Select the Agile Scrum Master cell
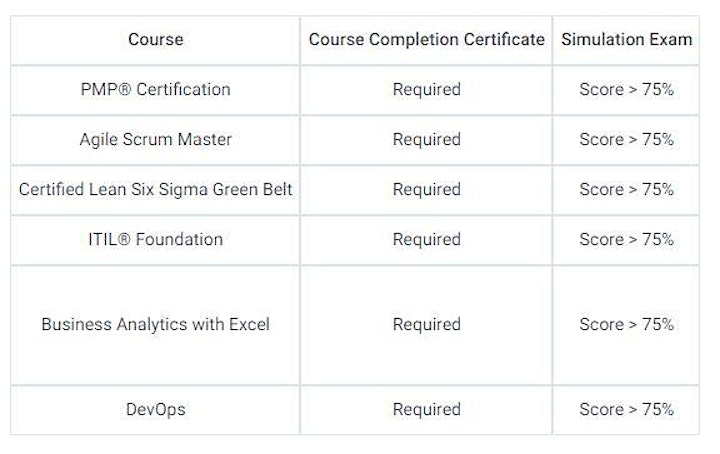This screenshot has height=454, width=720. (155, 140)
